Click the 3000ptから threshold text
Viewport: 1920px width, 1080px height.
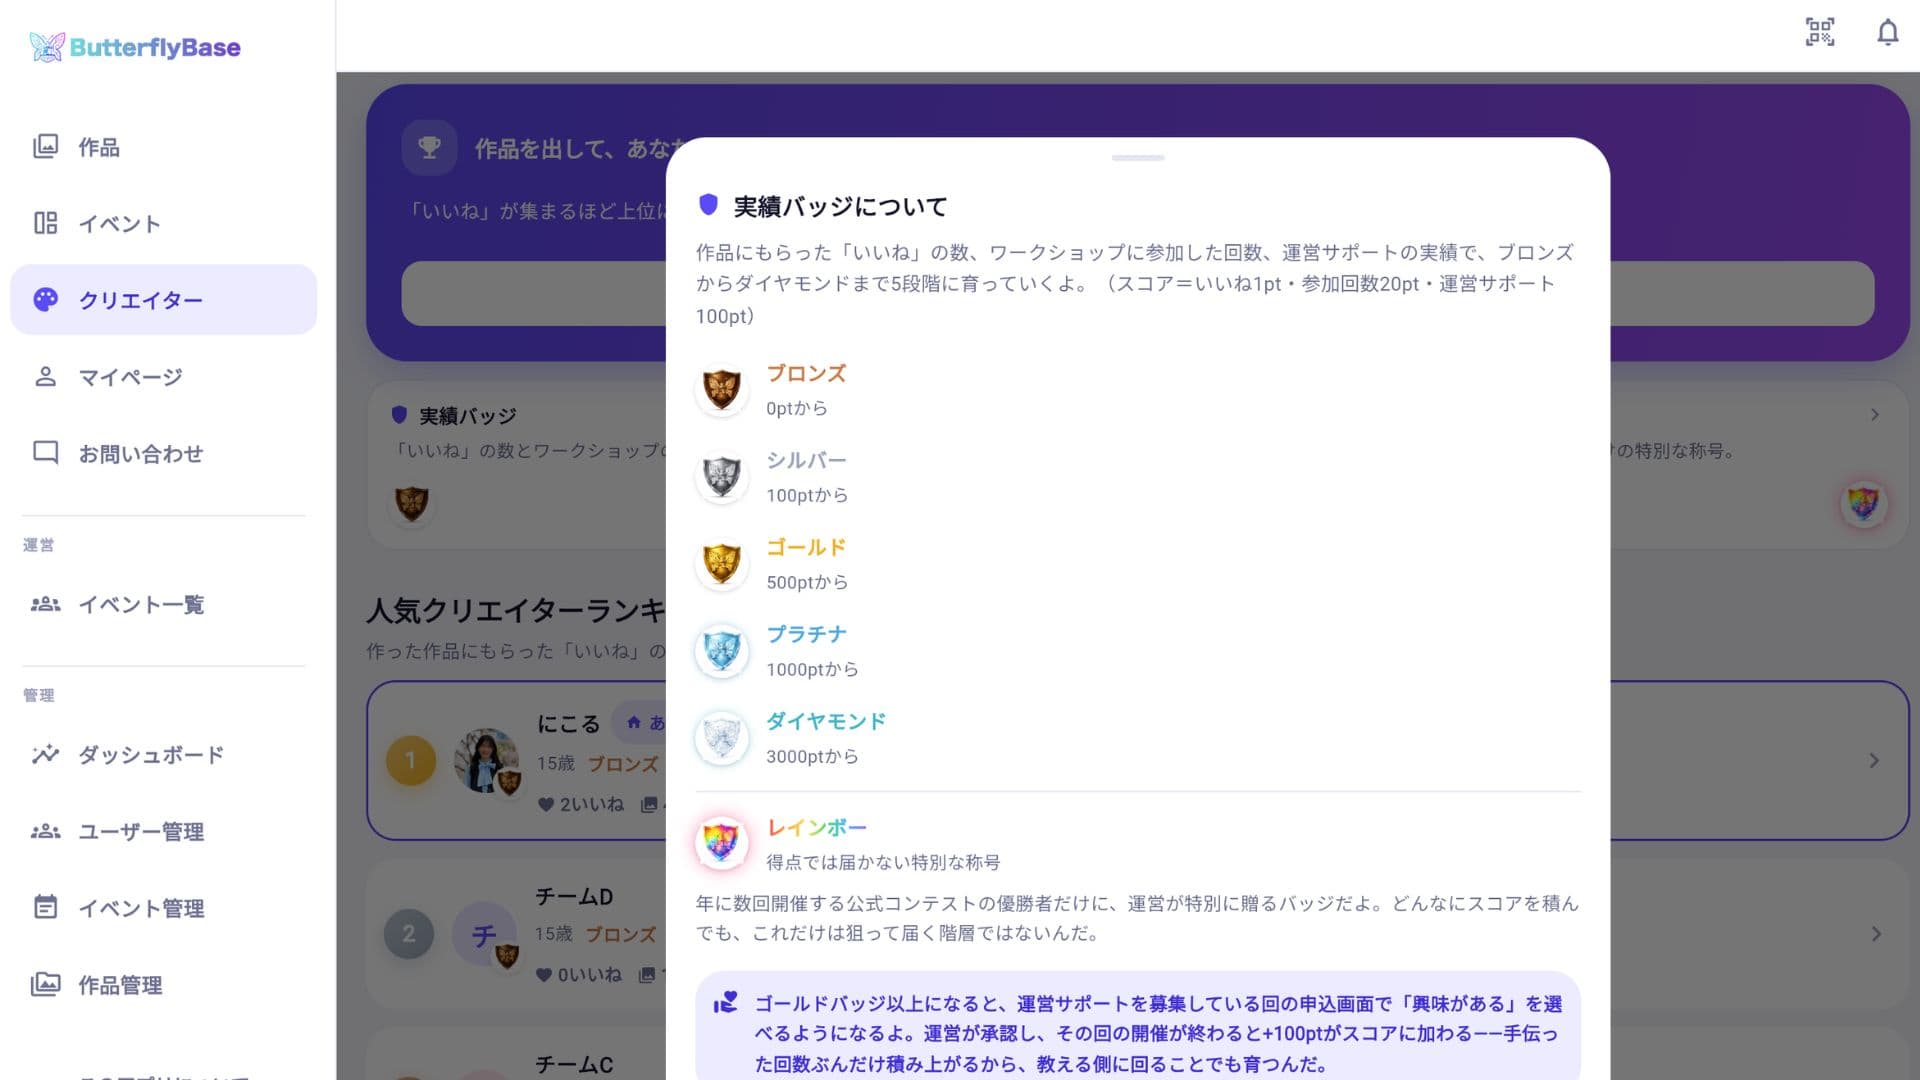coord(812,756)
